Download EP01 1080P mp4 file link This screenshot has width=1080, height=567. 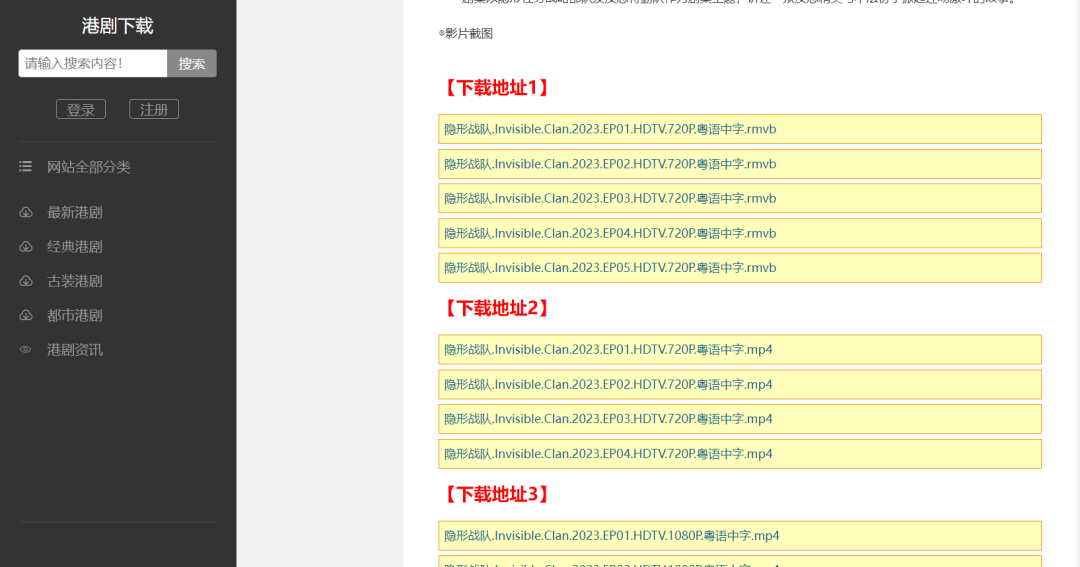pos(612,535)
